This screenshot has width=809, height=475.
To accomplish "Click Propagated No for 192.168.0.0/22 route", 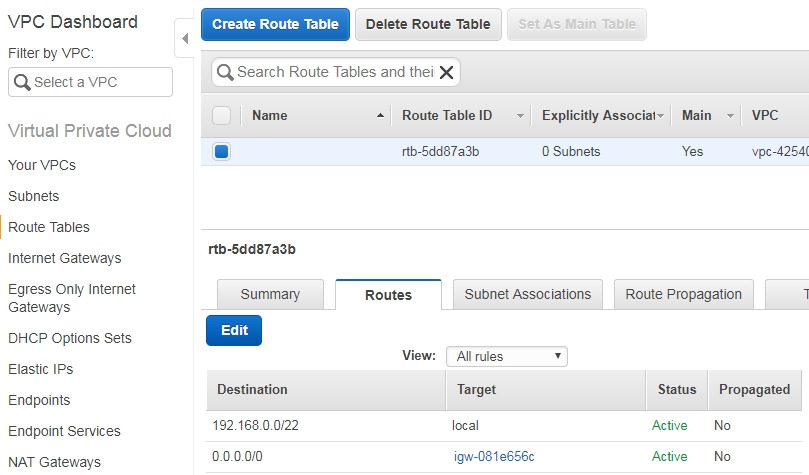I will coord(722,425).
